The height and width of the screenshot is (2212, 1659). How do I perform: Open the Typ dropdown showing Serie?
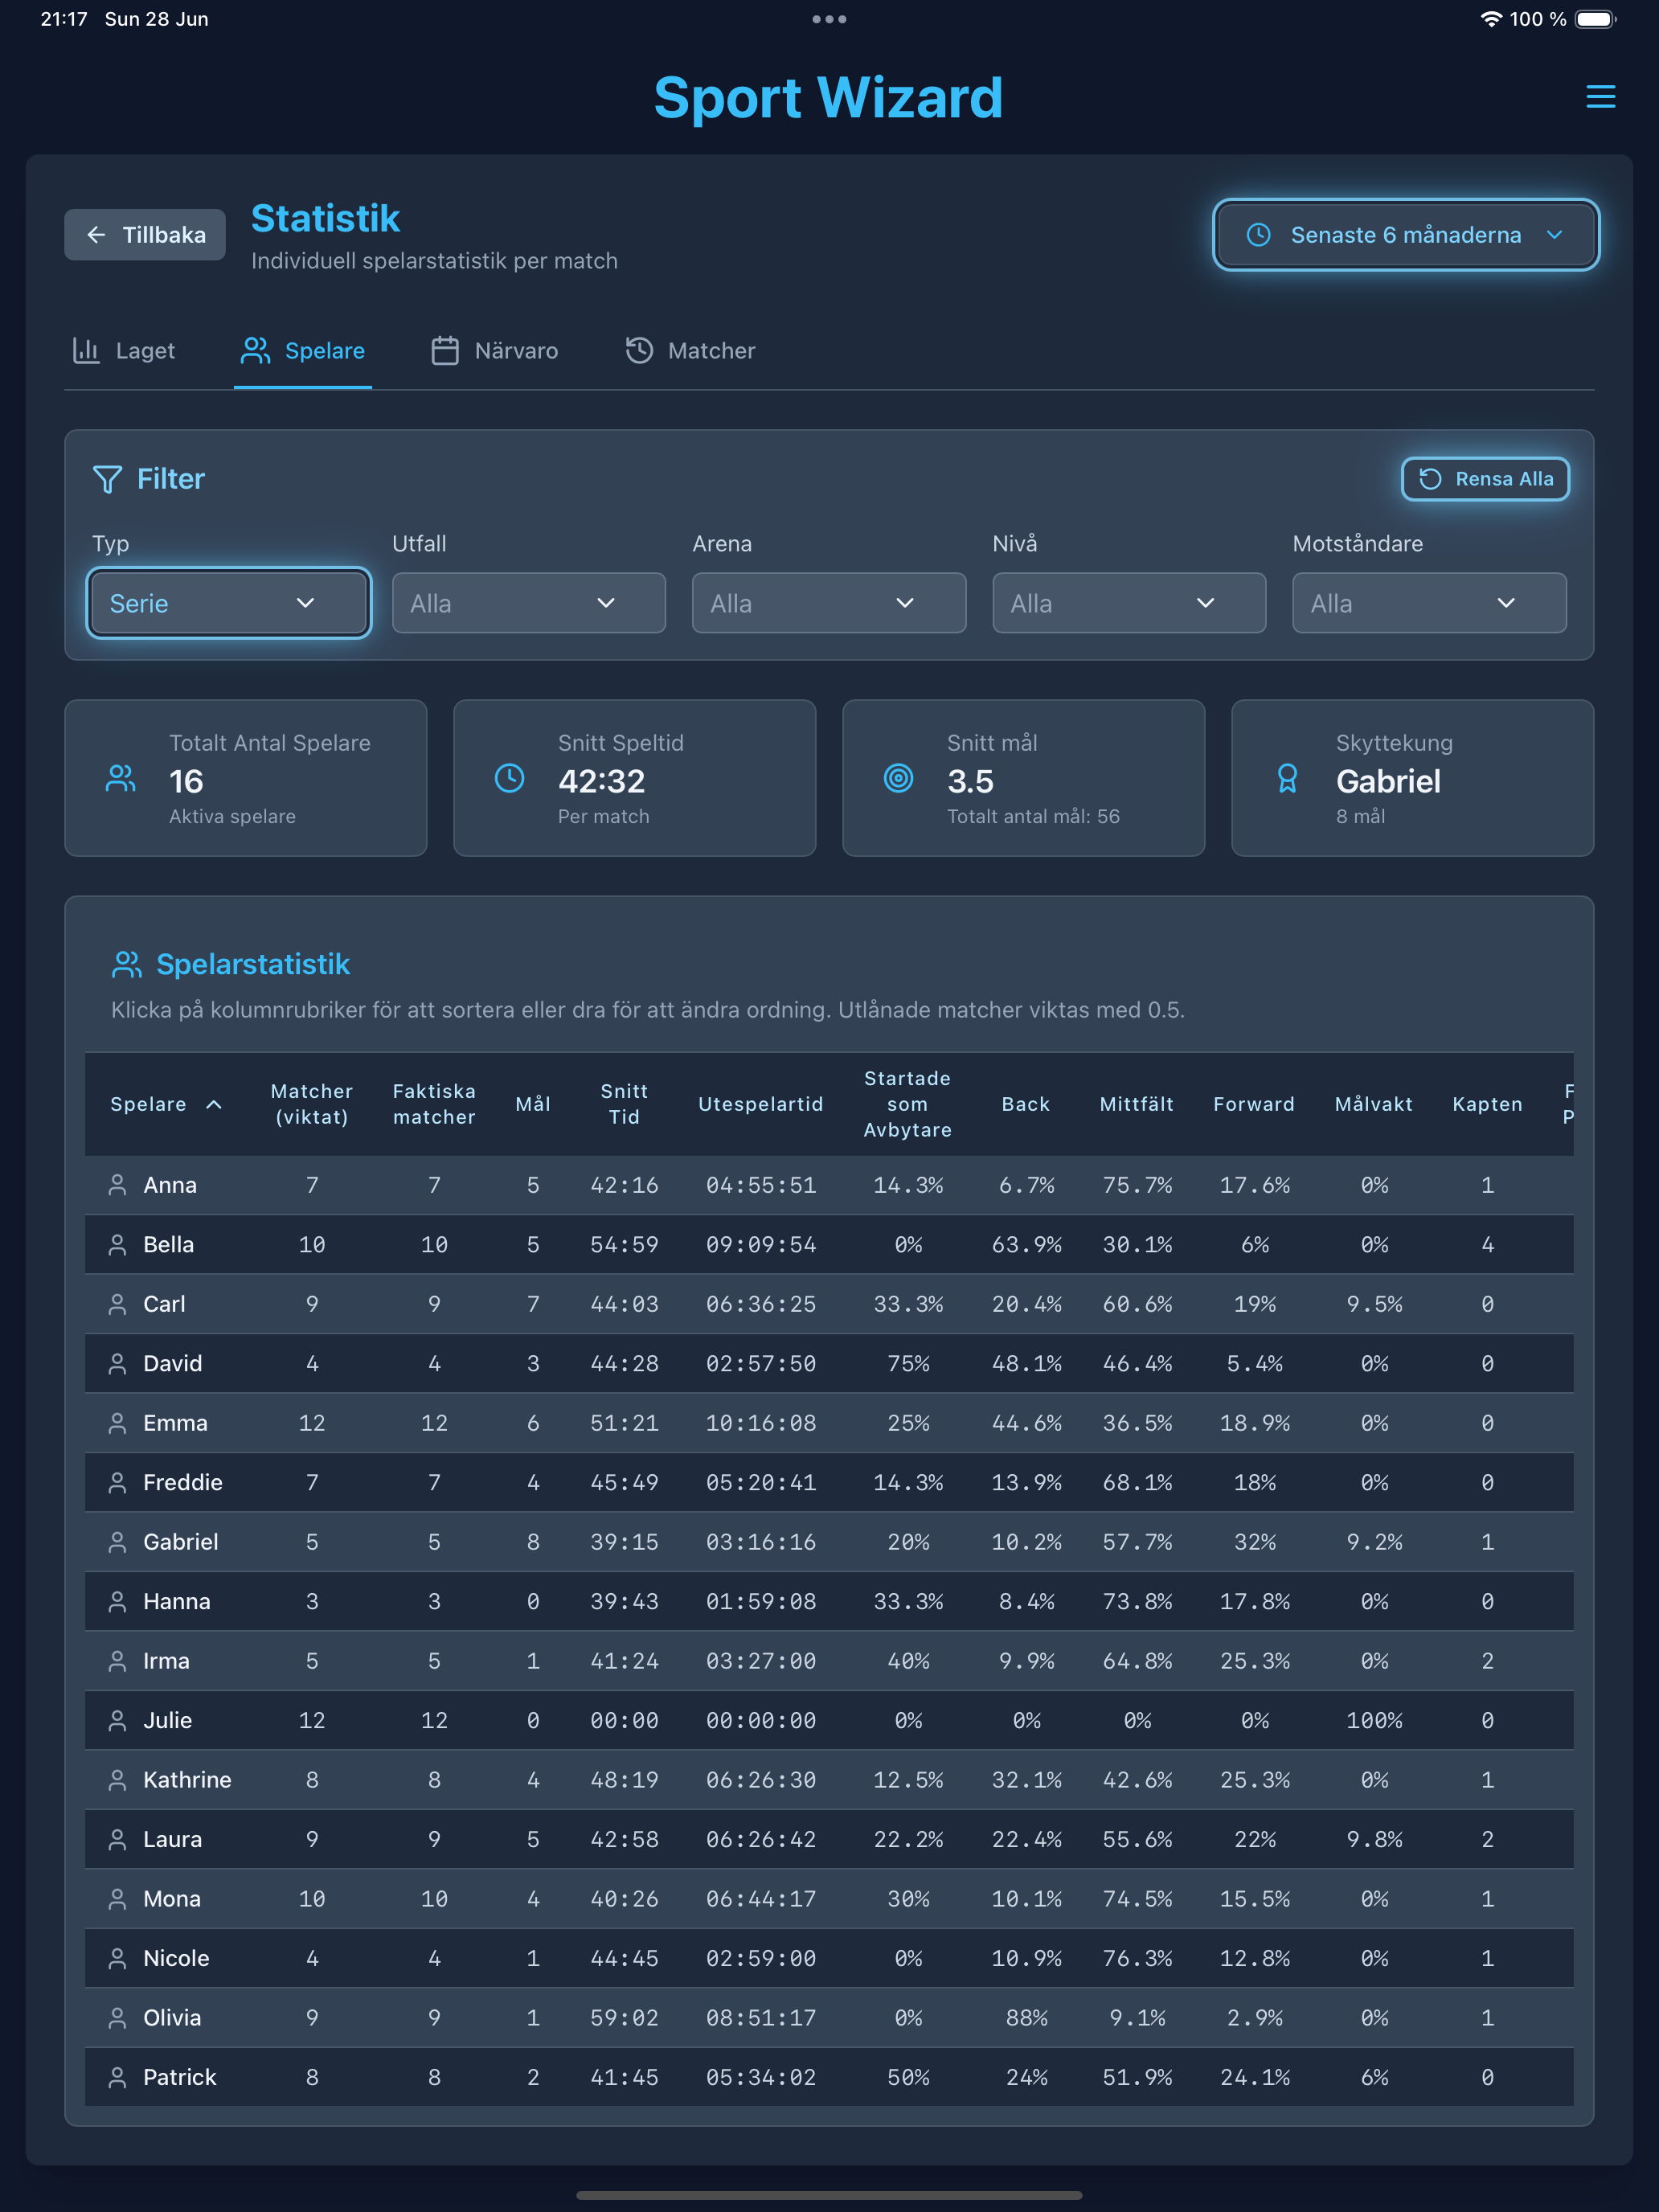coord(229,603)
